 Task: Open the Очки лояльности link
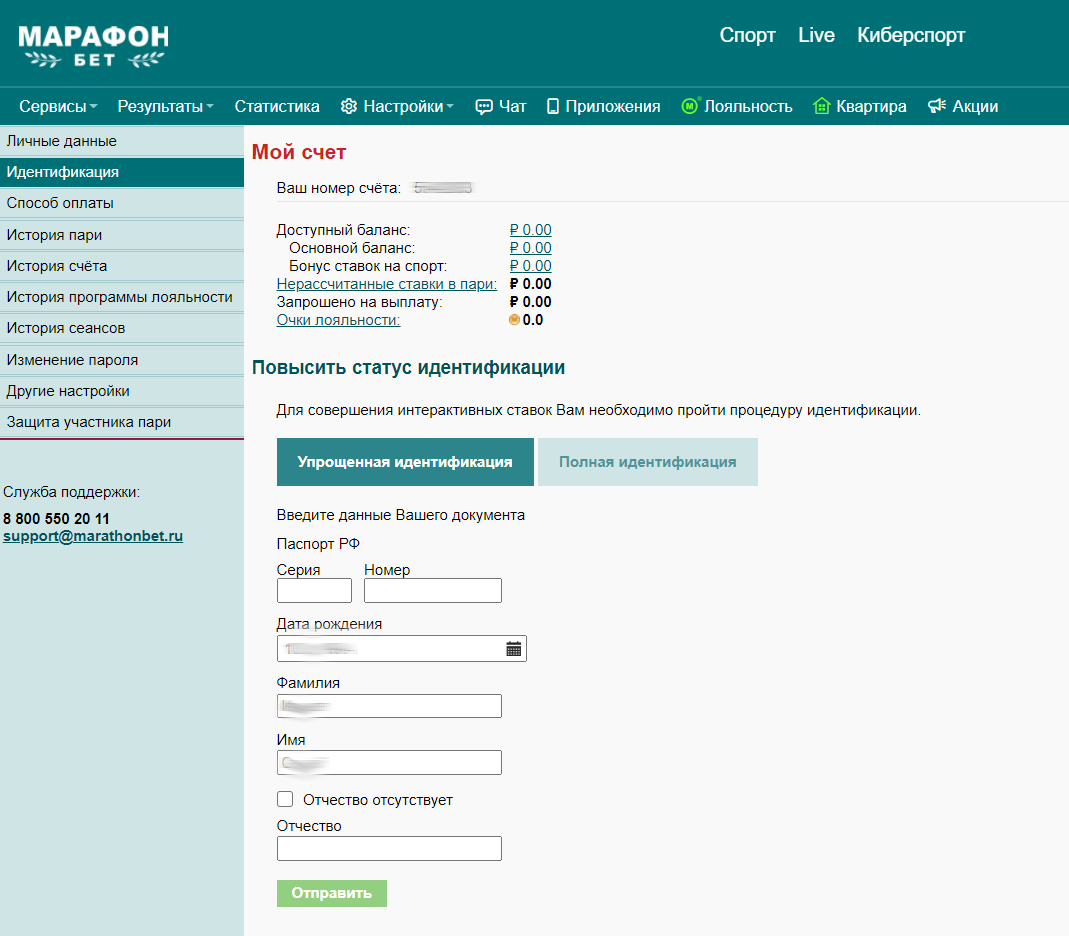click(338, 320)
